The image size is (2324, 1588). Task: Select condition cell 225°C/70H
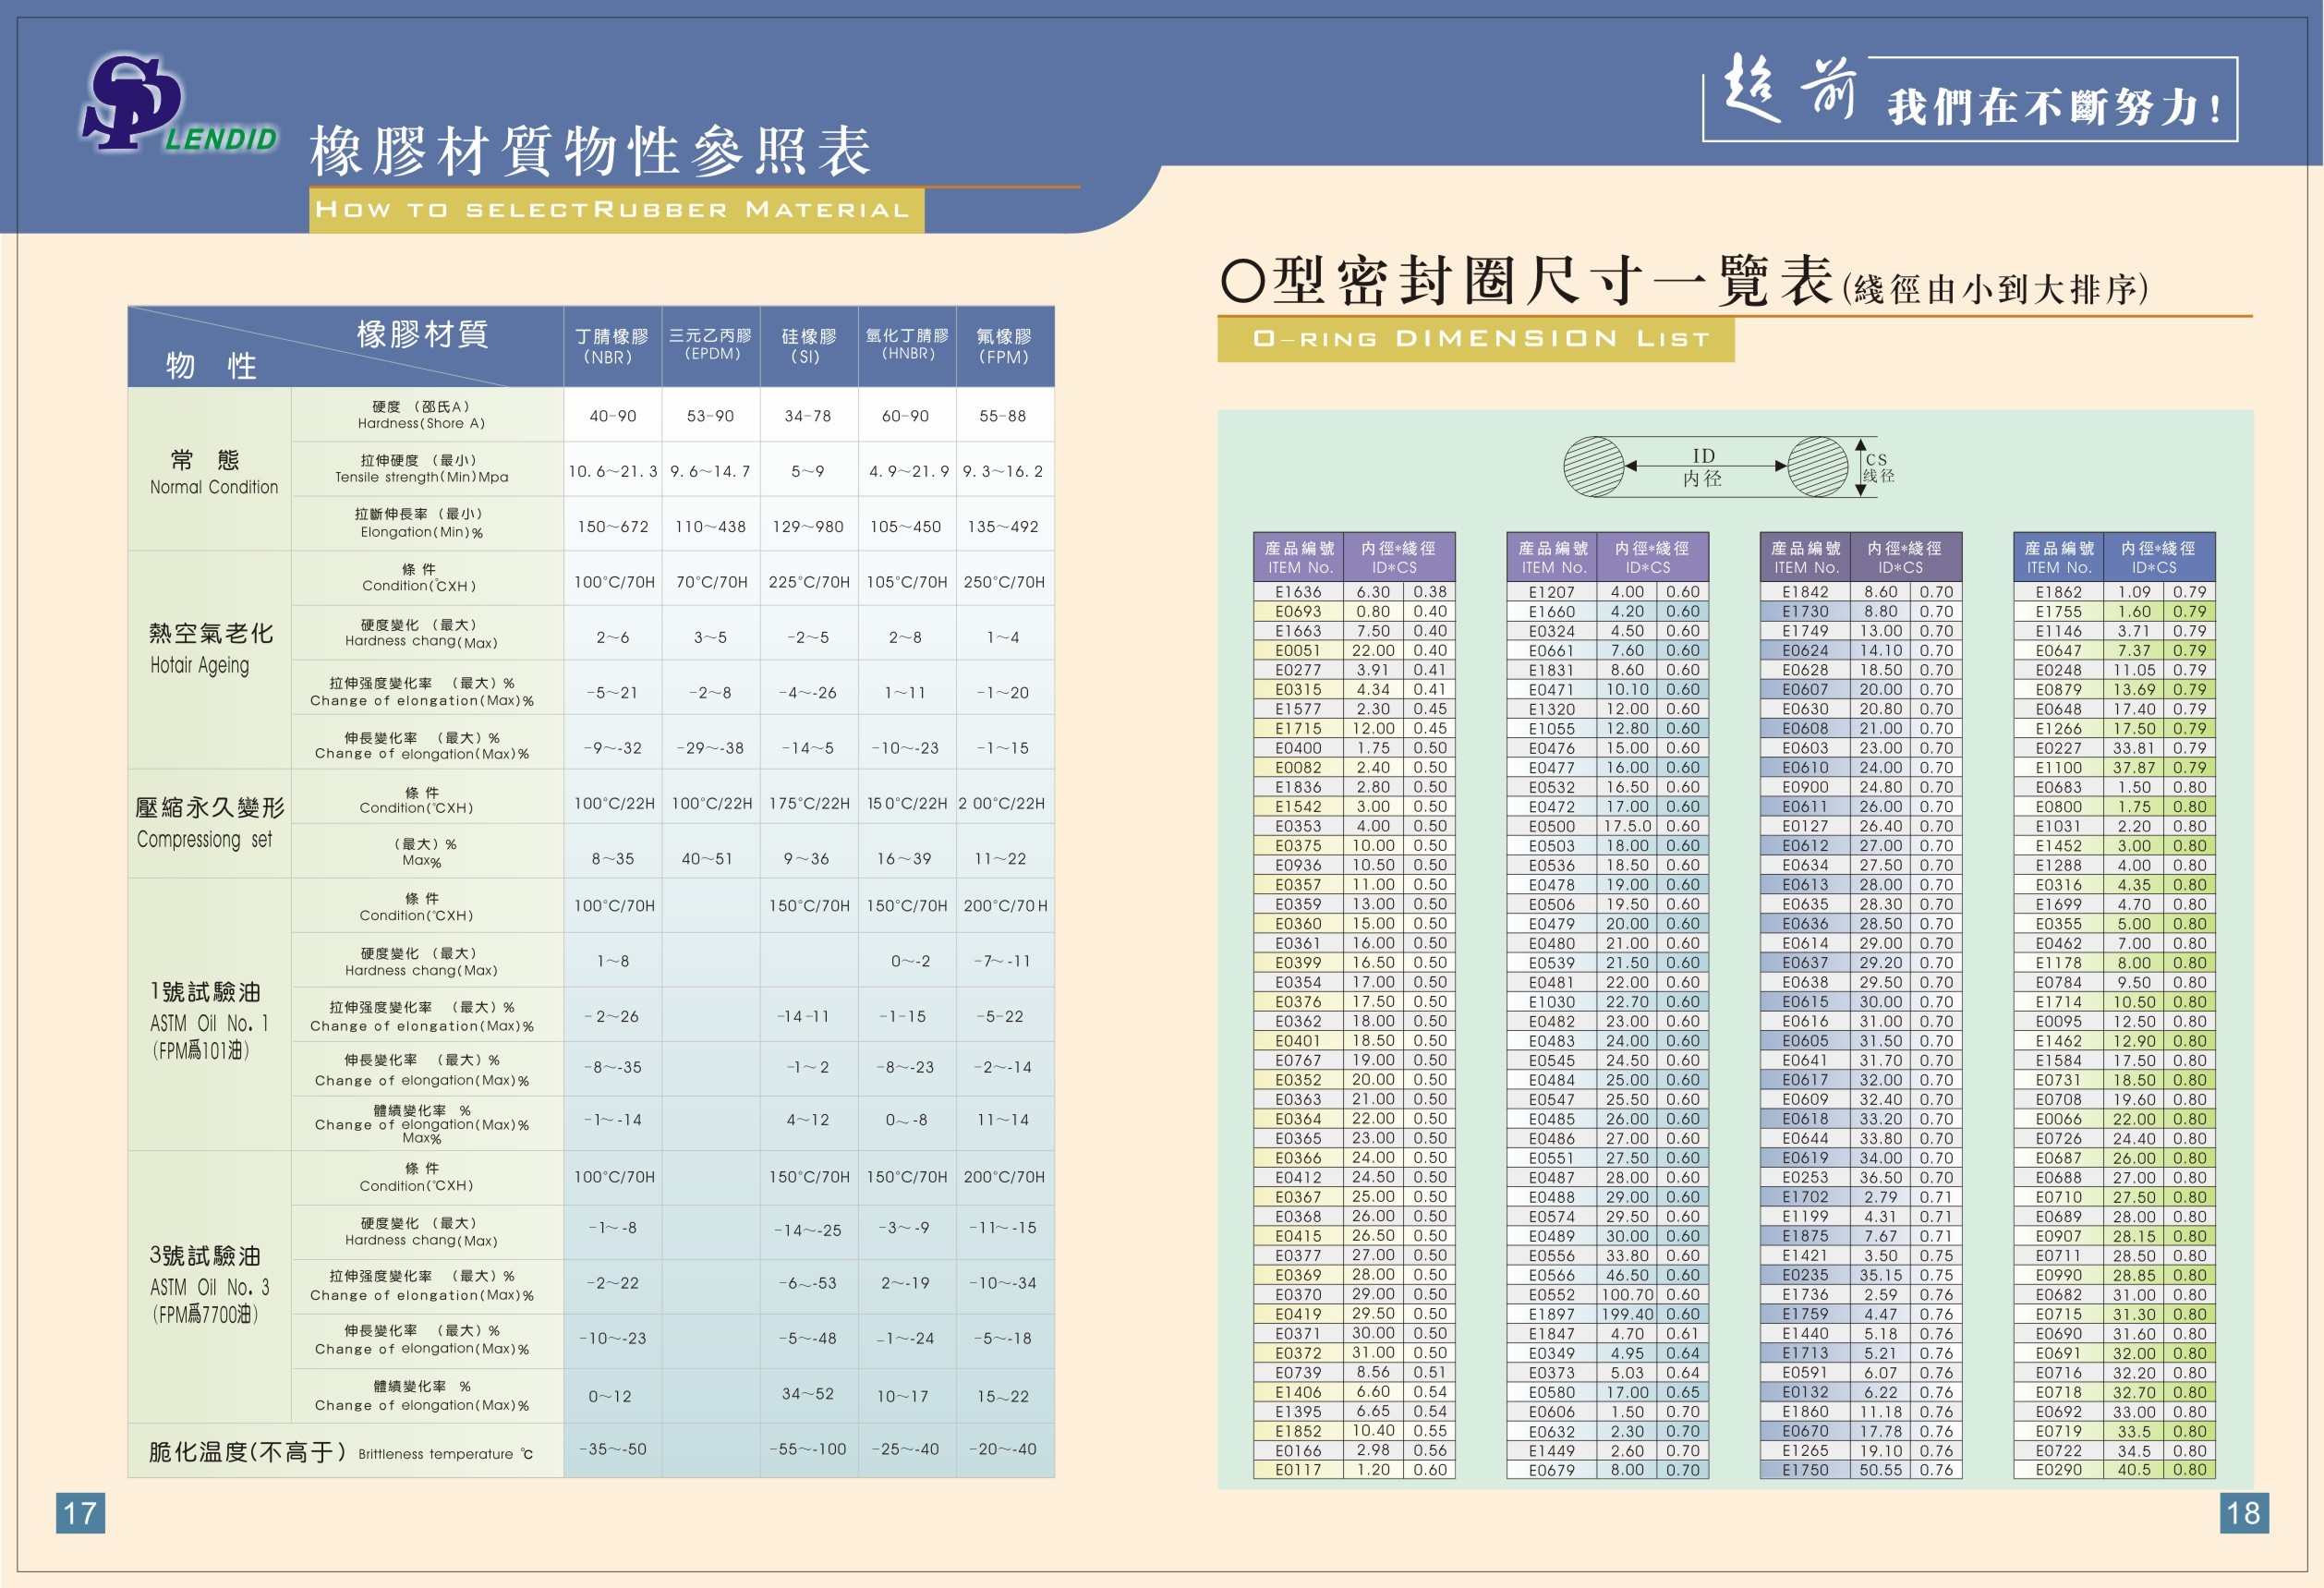click(x=808, y=582)
